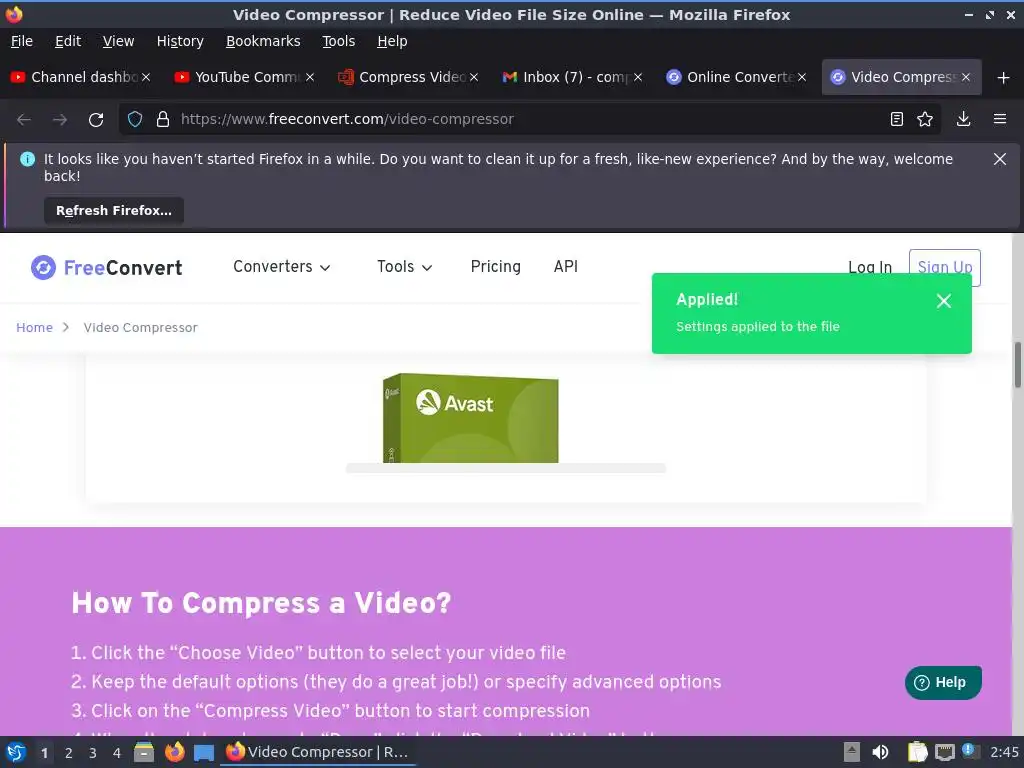
Task: Click the update notifier tray icon
Action: point(970,751)
